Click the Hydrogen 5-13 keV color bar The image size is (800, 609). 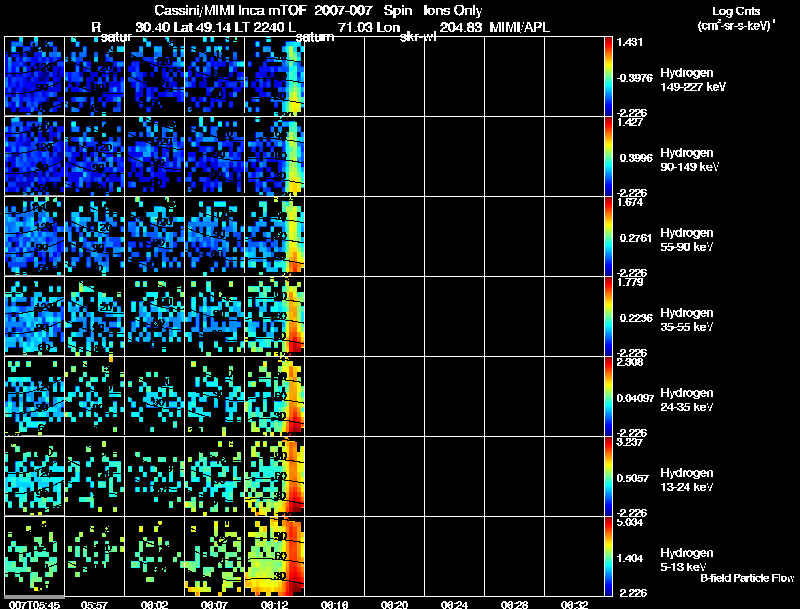[x=610, y=557]
